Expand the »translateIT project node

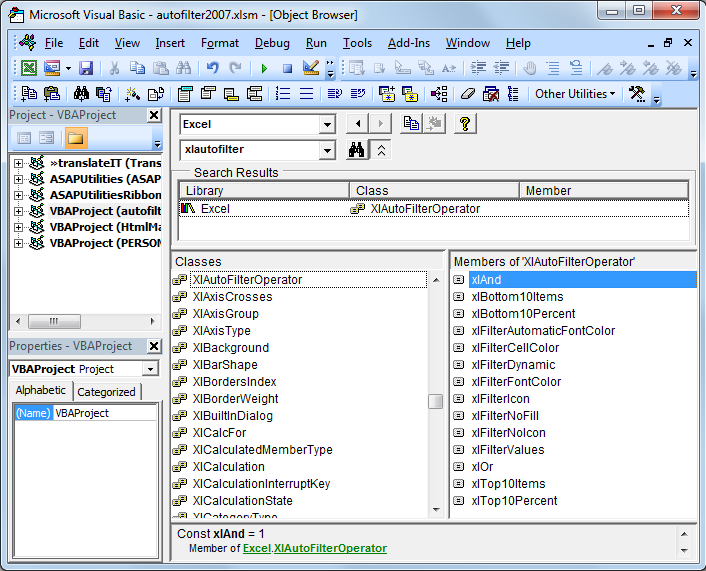(18, 163)
